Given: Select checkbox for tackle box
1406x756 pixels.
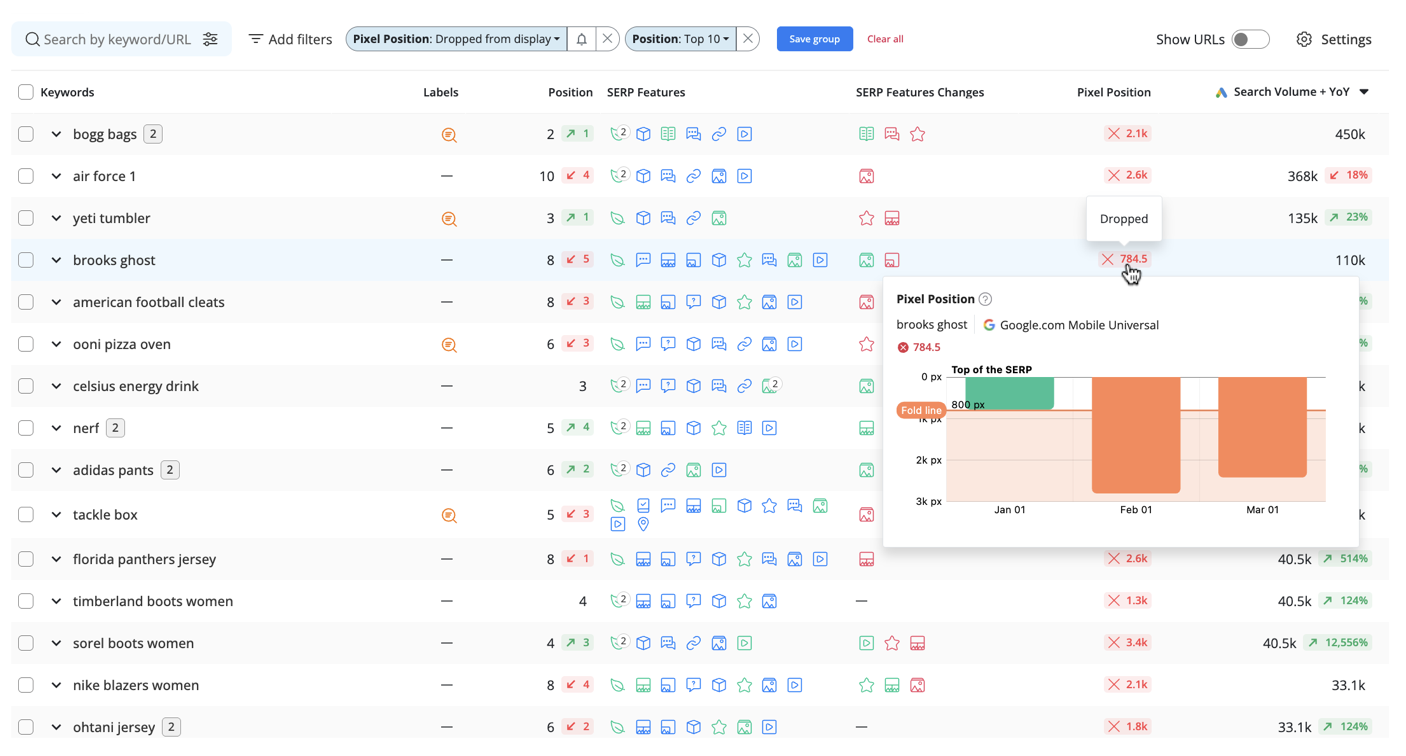Looking at the screenshot, I should (x=26, y=515).
